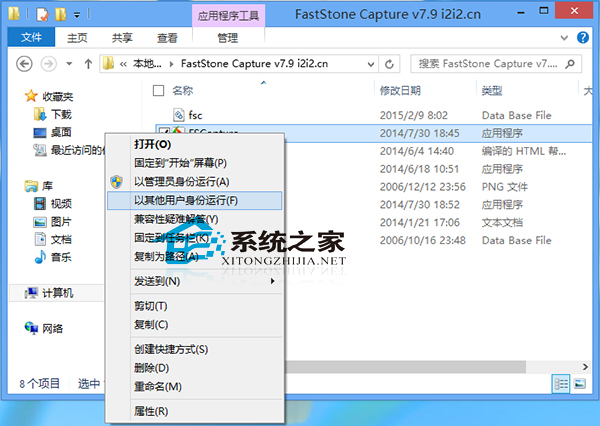Sort by the 修改日期 column header

pos(400,91)
